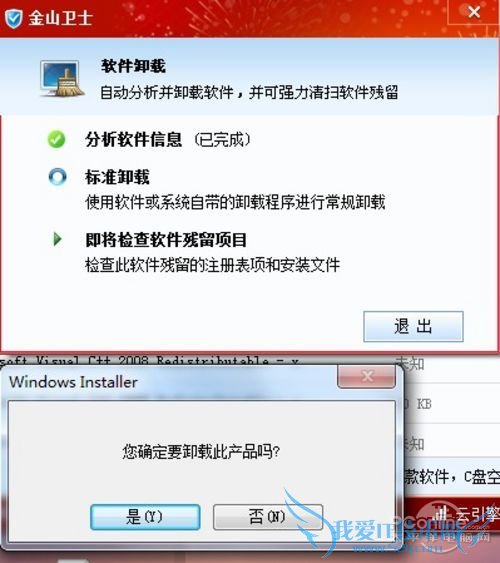This screenshot has width=500, height=563.
Task: Close the Windows Installer dialog
Action: [x=366, y=377]
